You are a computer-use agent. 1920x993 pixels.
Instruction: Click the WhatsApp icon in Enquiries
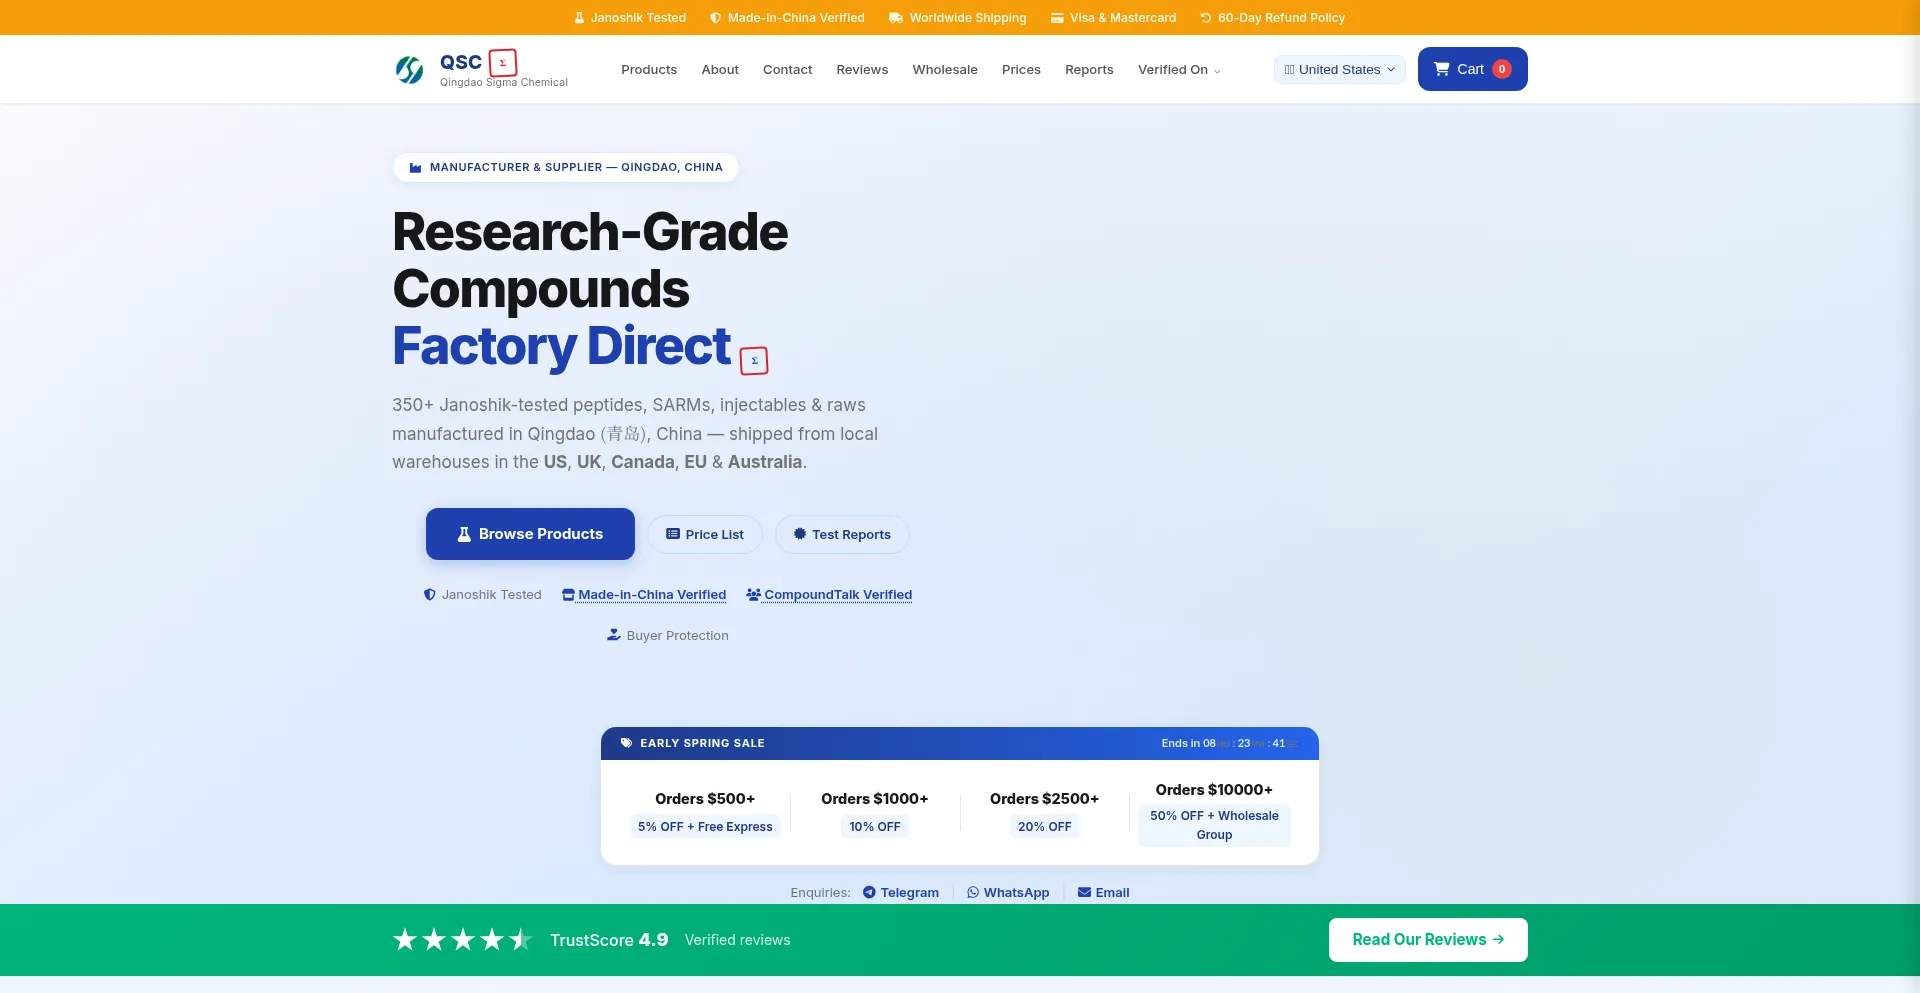click(x=973, y=893)
